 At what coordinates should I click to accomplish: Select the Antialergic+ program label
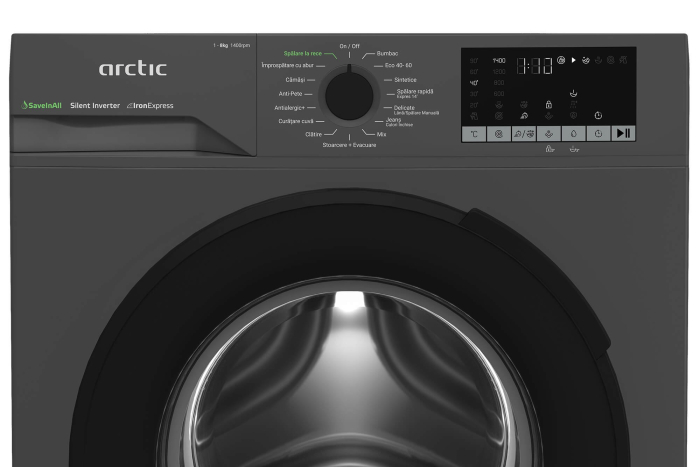(289, 108)
